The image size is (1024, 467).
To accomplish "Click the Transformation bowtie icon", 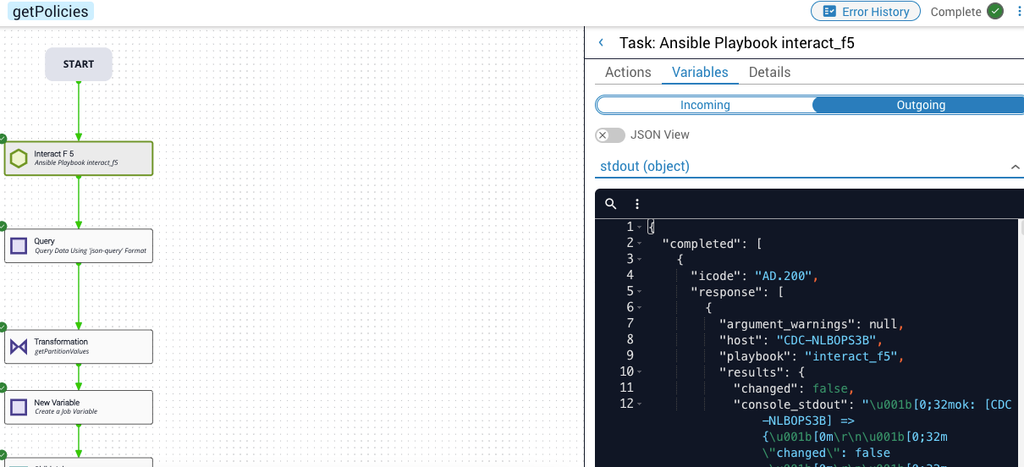I will tap(18, 347).
